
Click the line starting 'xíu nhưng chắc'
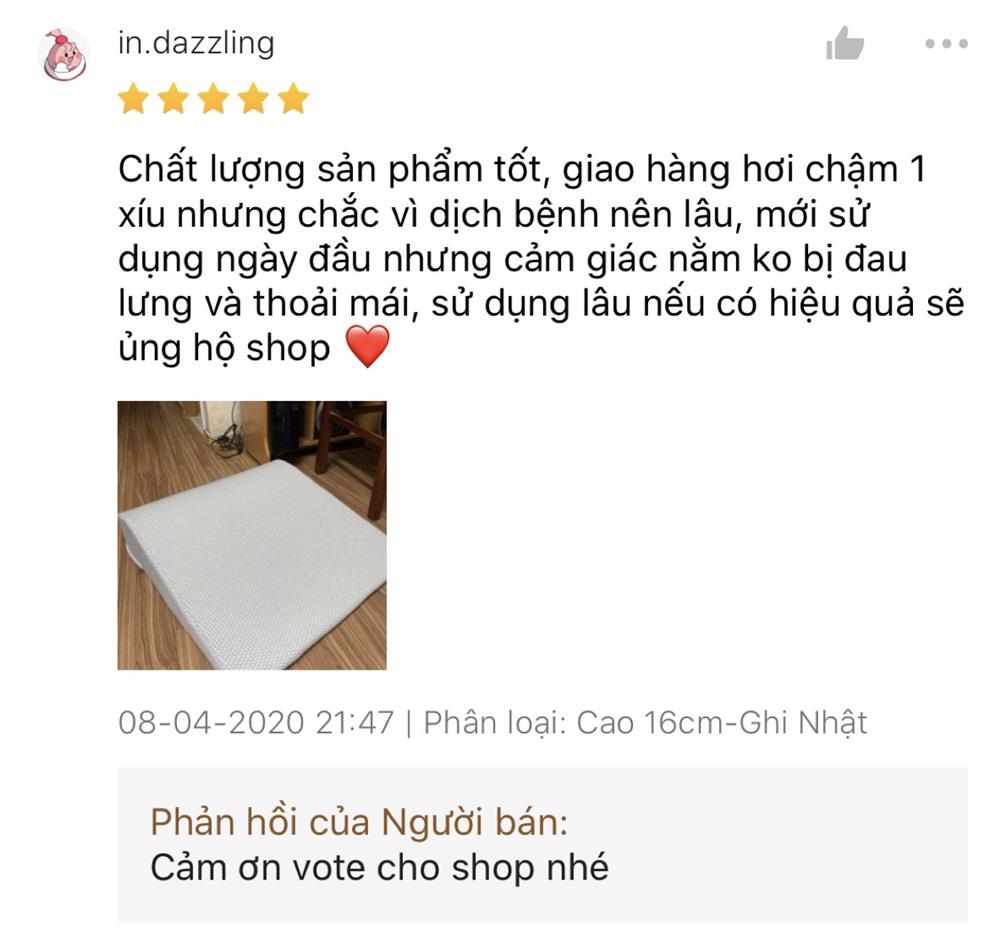493,215
